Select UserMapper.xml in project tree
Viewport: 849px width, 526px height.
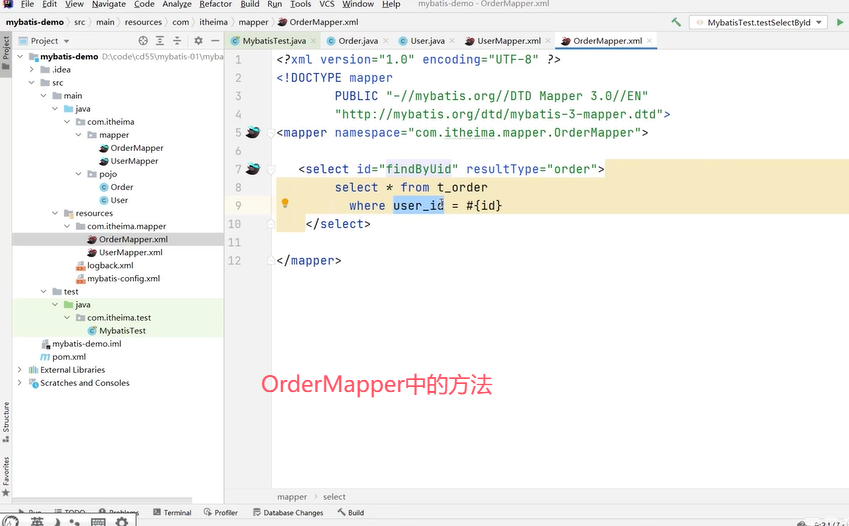click(x=125, y=252)
